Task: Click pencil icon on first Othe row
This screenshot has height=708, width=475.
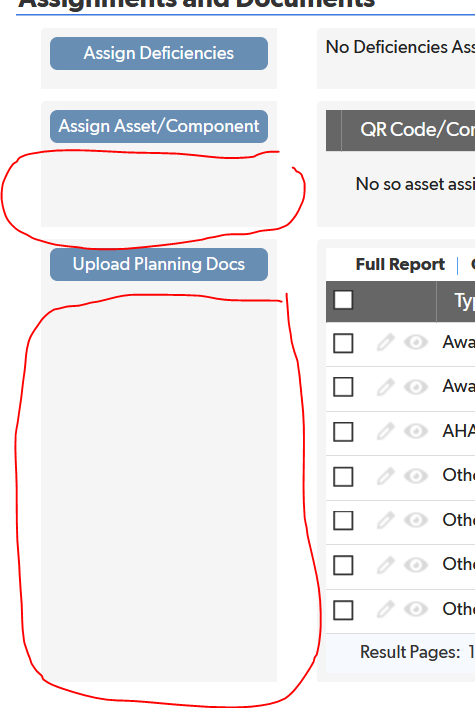Action: 385,475
